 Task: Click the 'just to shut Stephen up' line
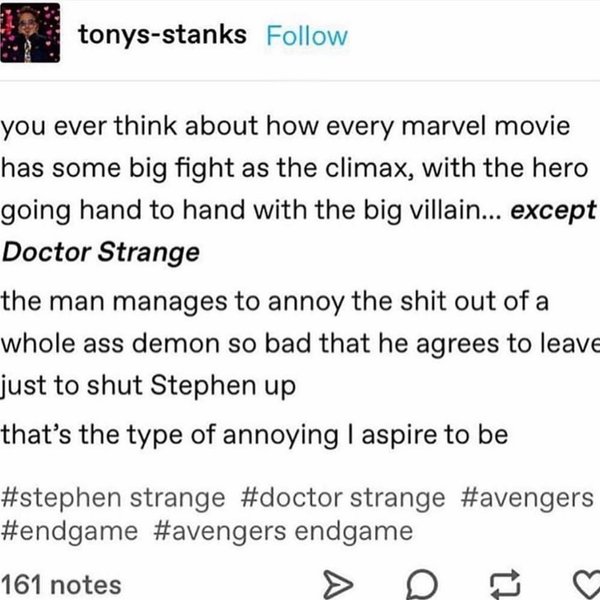coord(148,385)
